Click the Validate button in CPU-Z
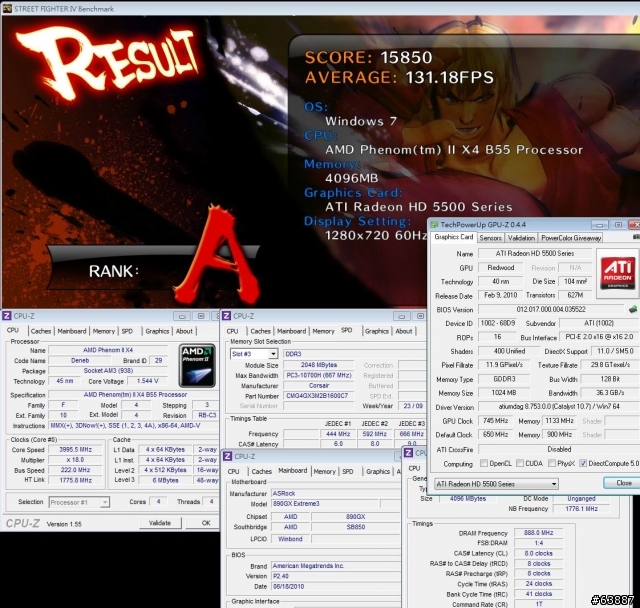The height and width of the screenshot is (608, 640). (x=160, y=523)
